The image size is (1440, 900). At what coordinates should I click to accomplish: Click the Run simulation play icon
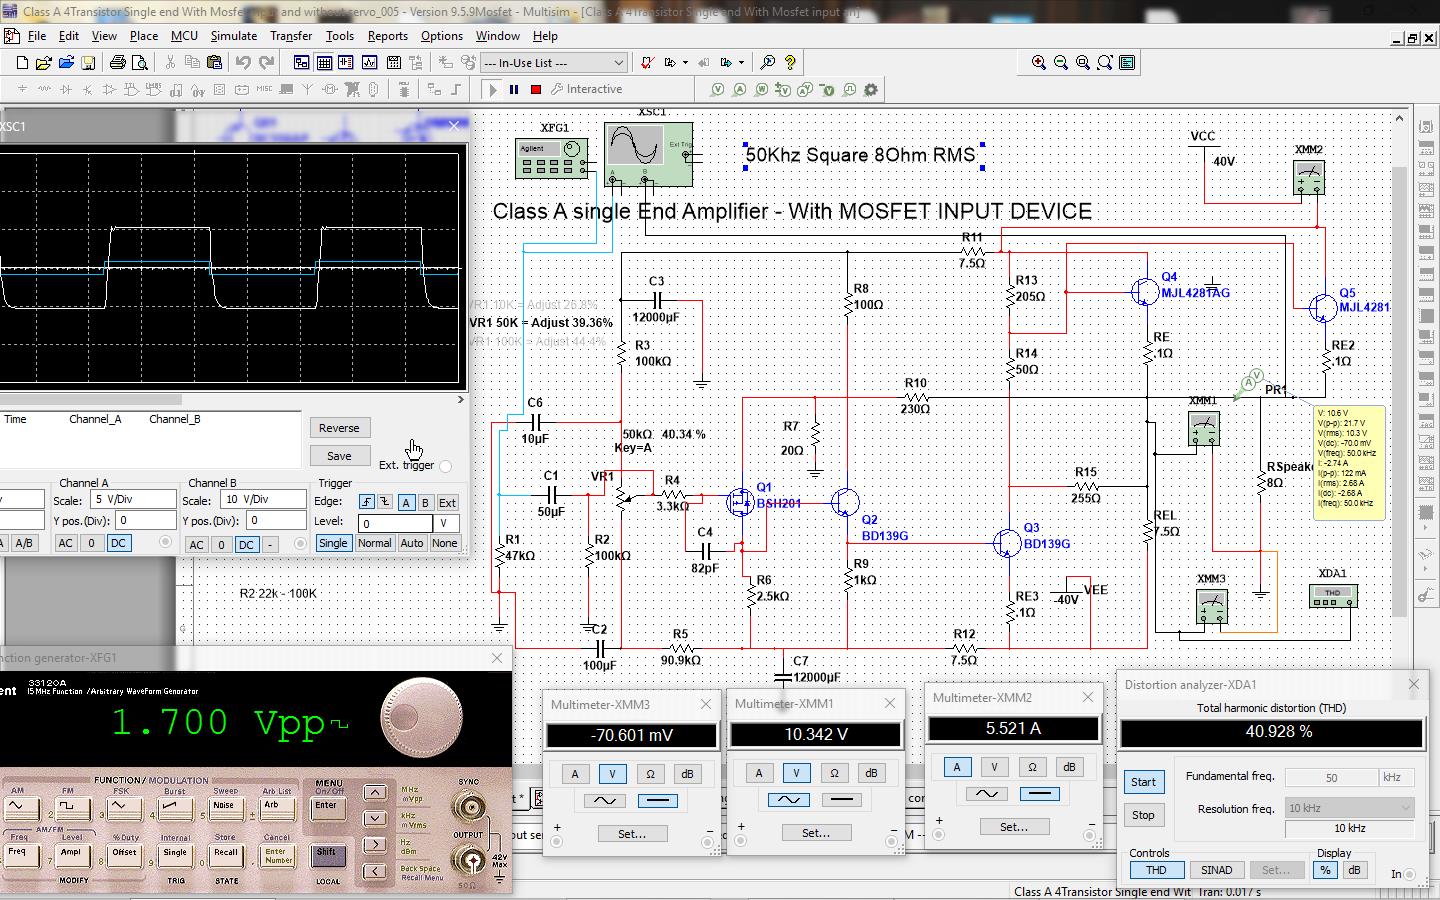tap(492, 89)
